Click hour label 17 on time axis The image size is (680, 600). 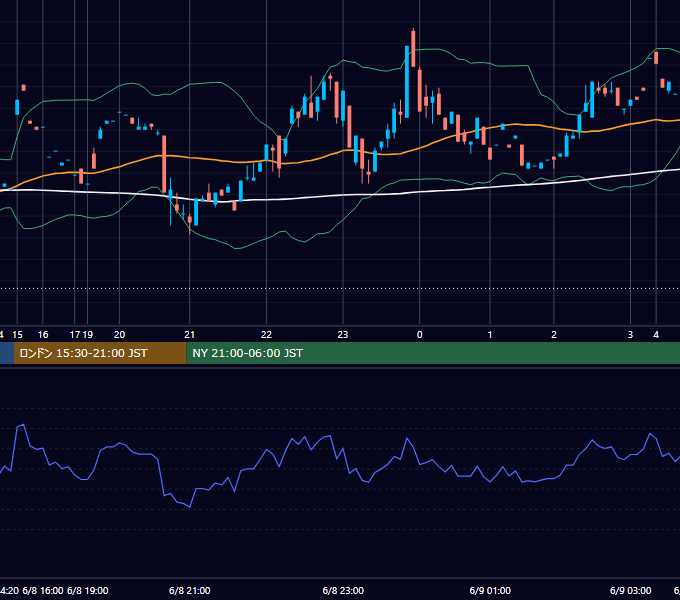75,335
